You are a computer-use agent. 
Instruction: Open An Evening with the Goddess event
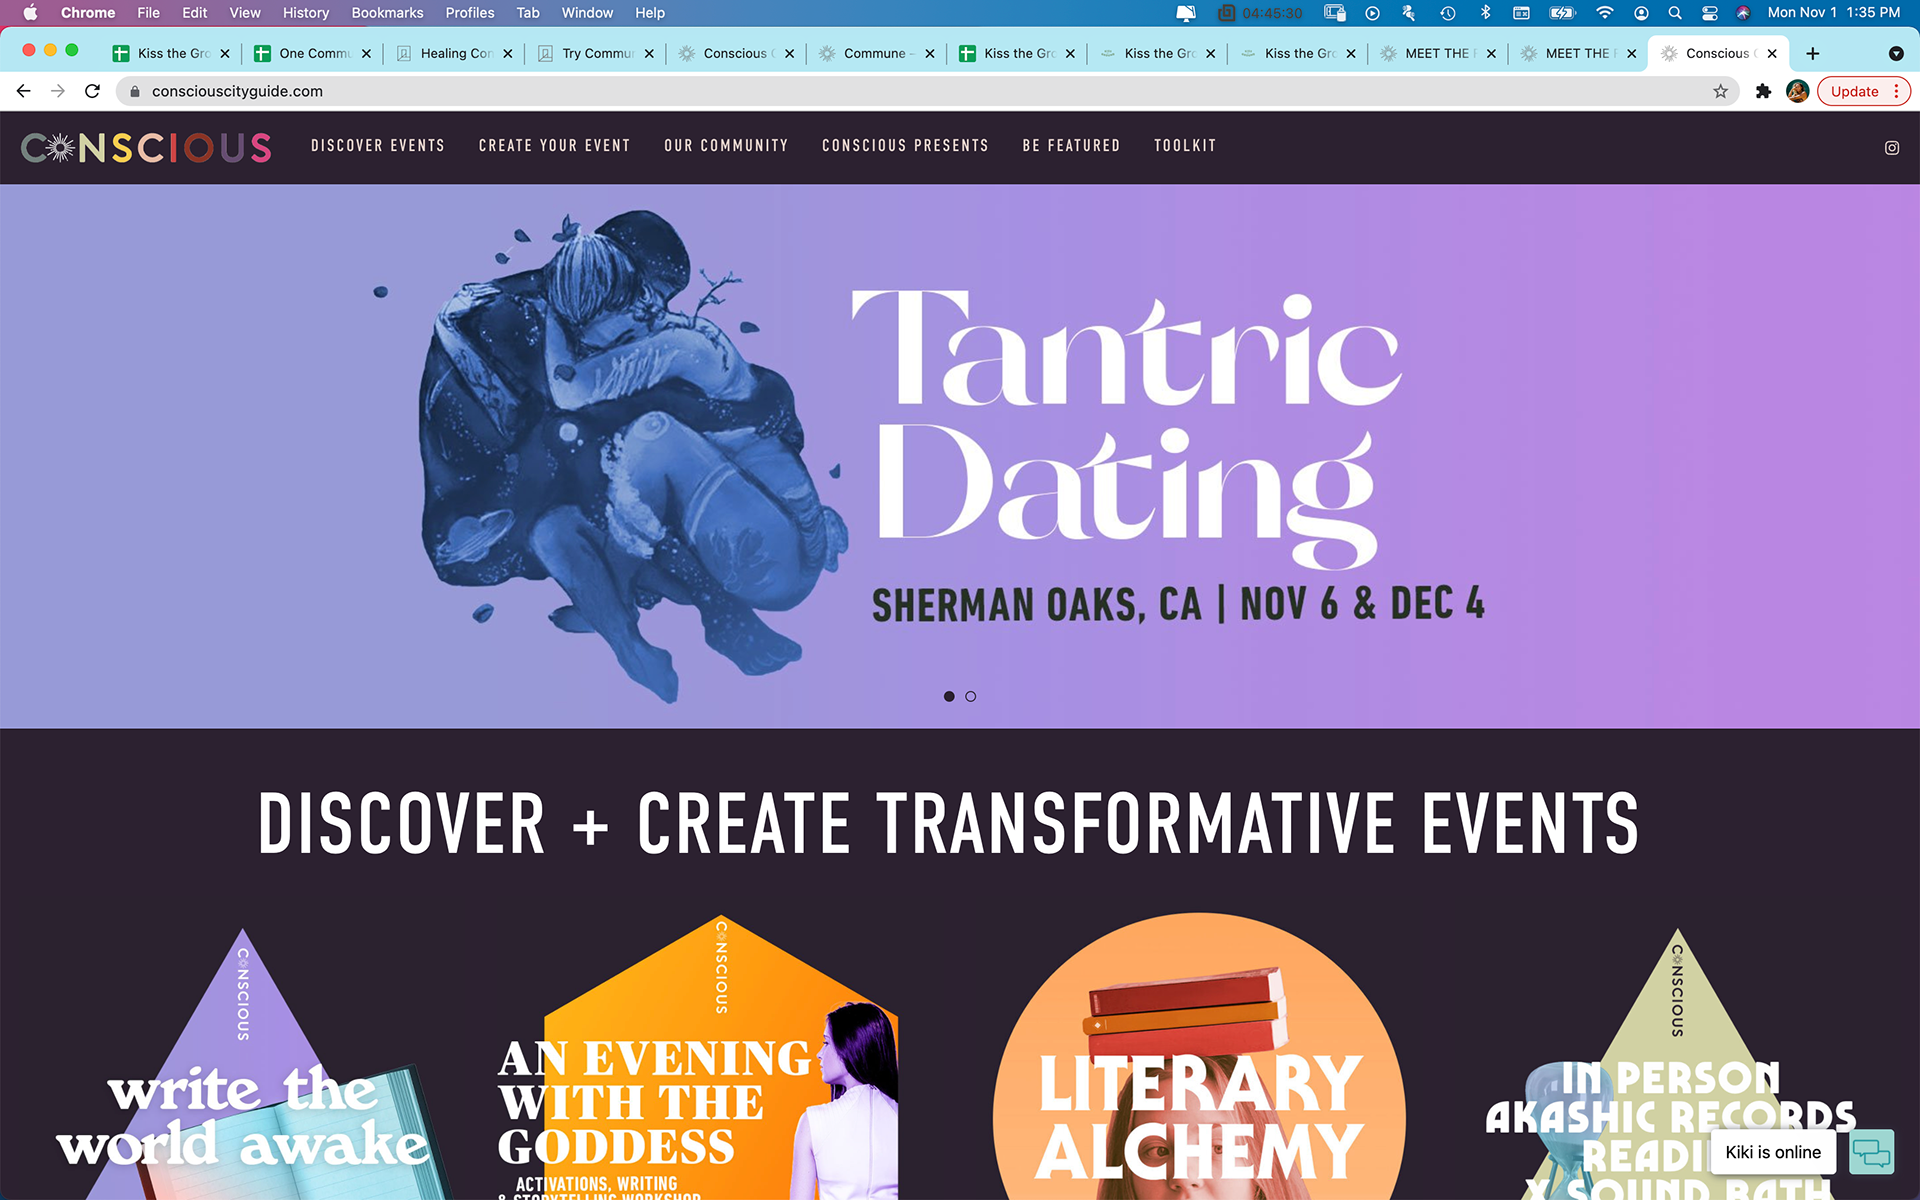[x=698, y=1057]
